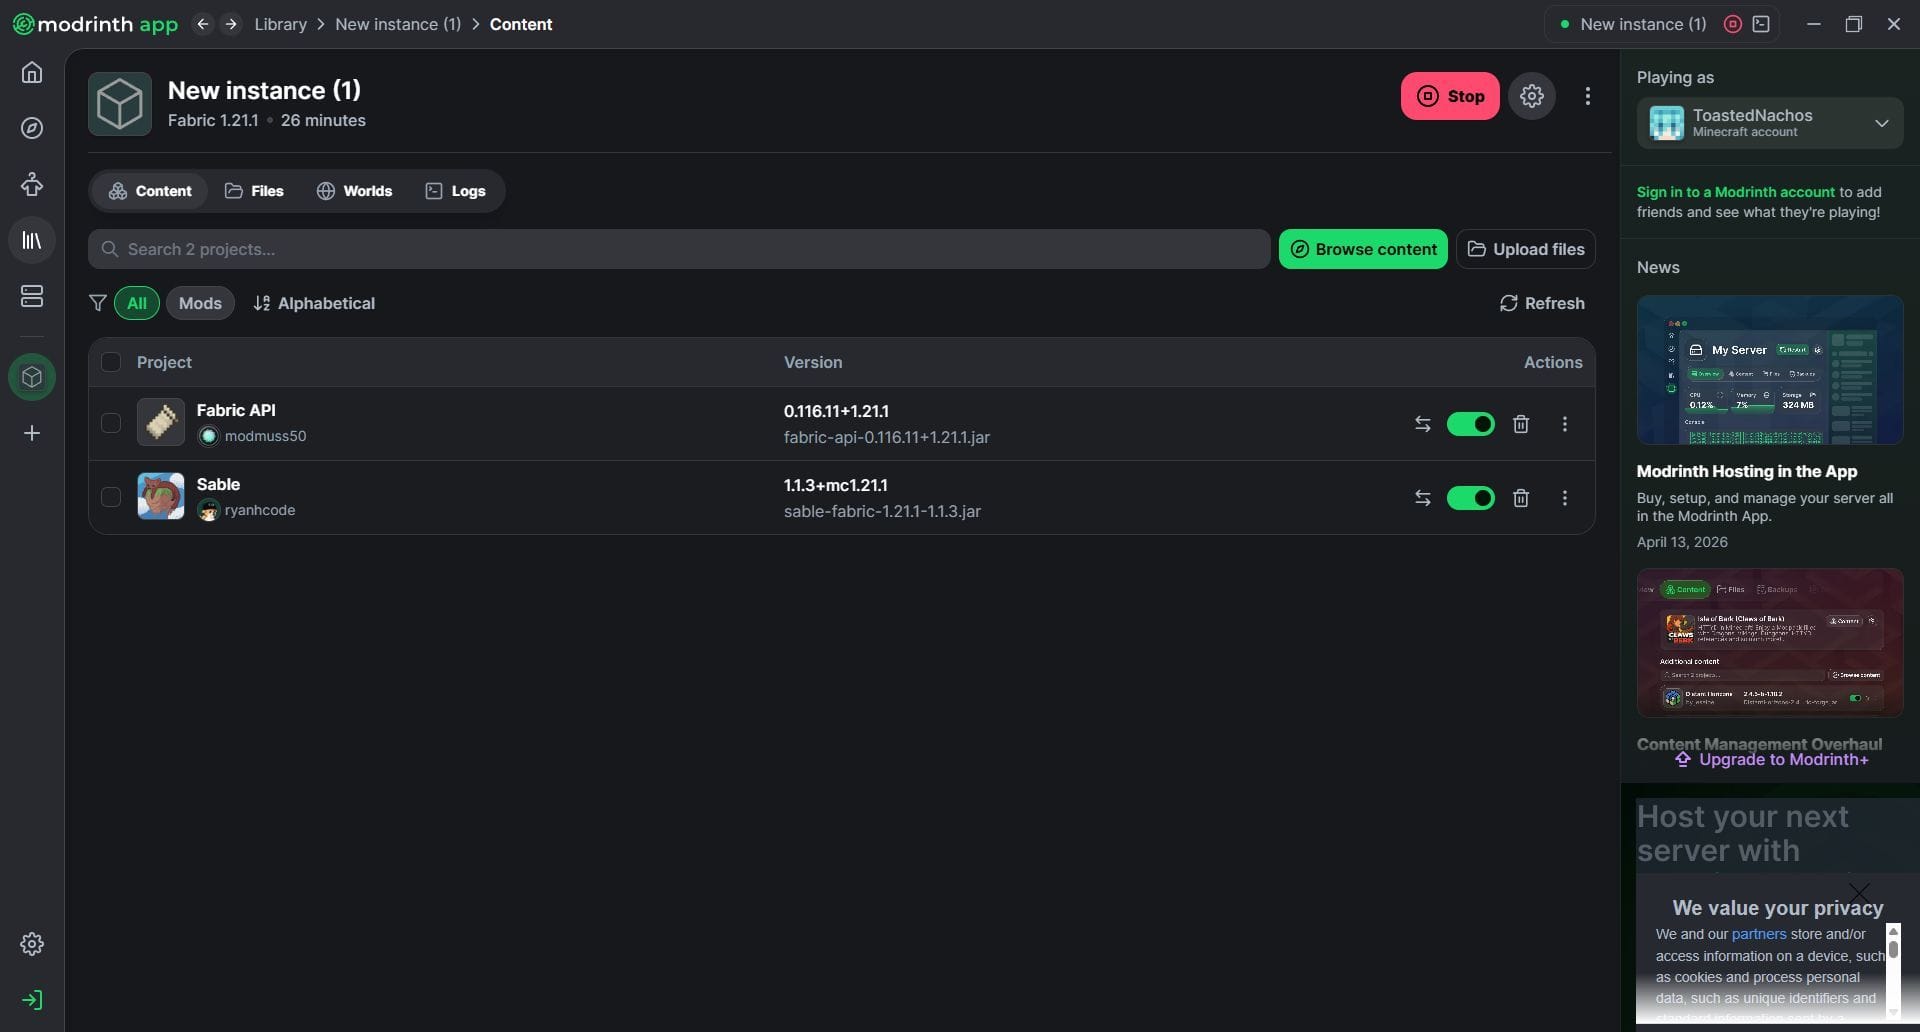
Task: Open Fabric API row more options
Action: [1565, 424]
